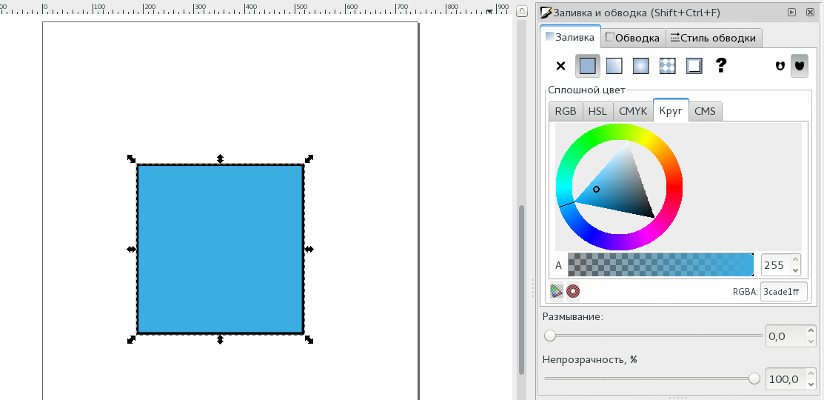The height and width of the screenshot is (400, 824).
Task: Click the color-managed toggle icon
Action: coord(556,291)
